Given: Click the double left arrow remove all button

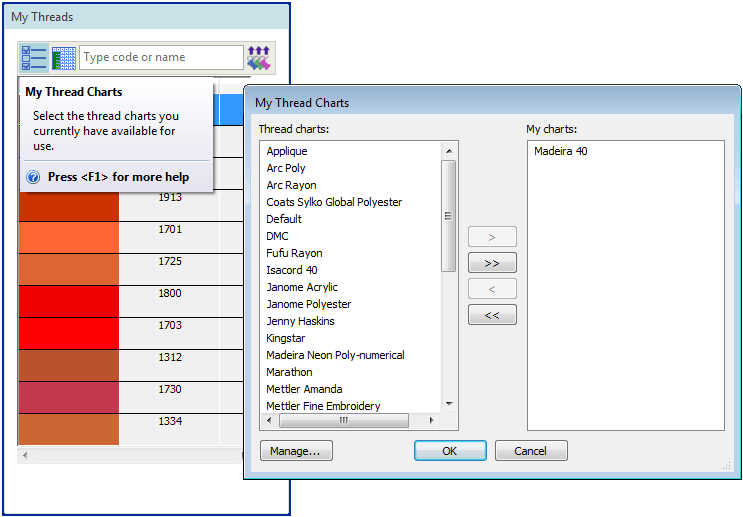Looking at the screenshot, I should (x=492, y=315).
